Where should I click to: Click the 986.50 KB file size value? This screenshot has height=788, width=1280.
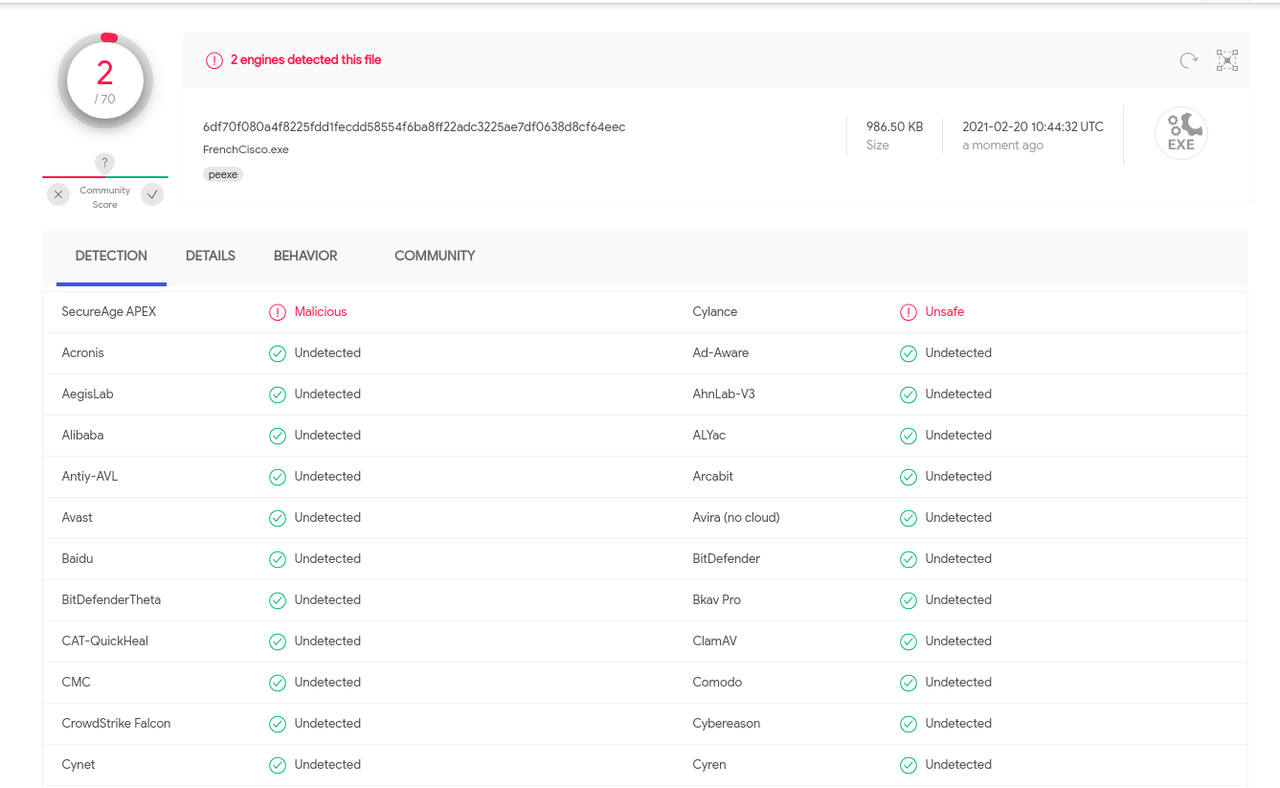click(895, 127)
